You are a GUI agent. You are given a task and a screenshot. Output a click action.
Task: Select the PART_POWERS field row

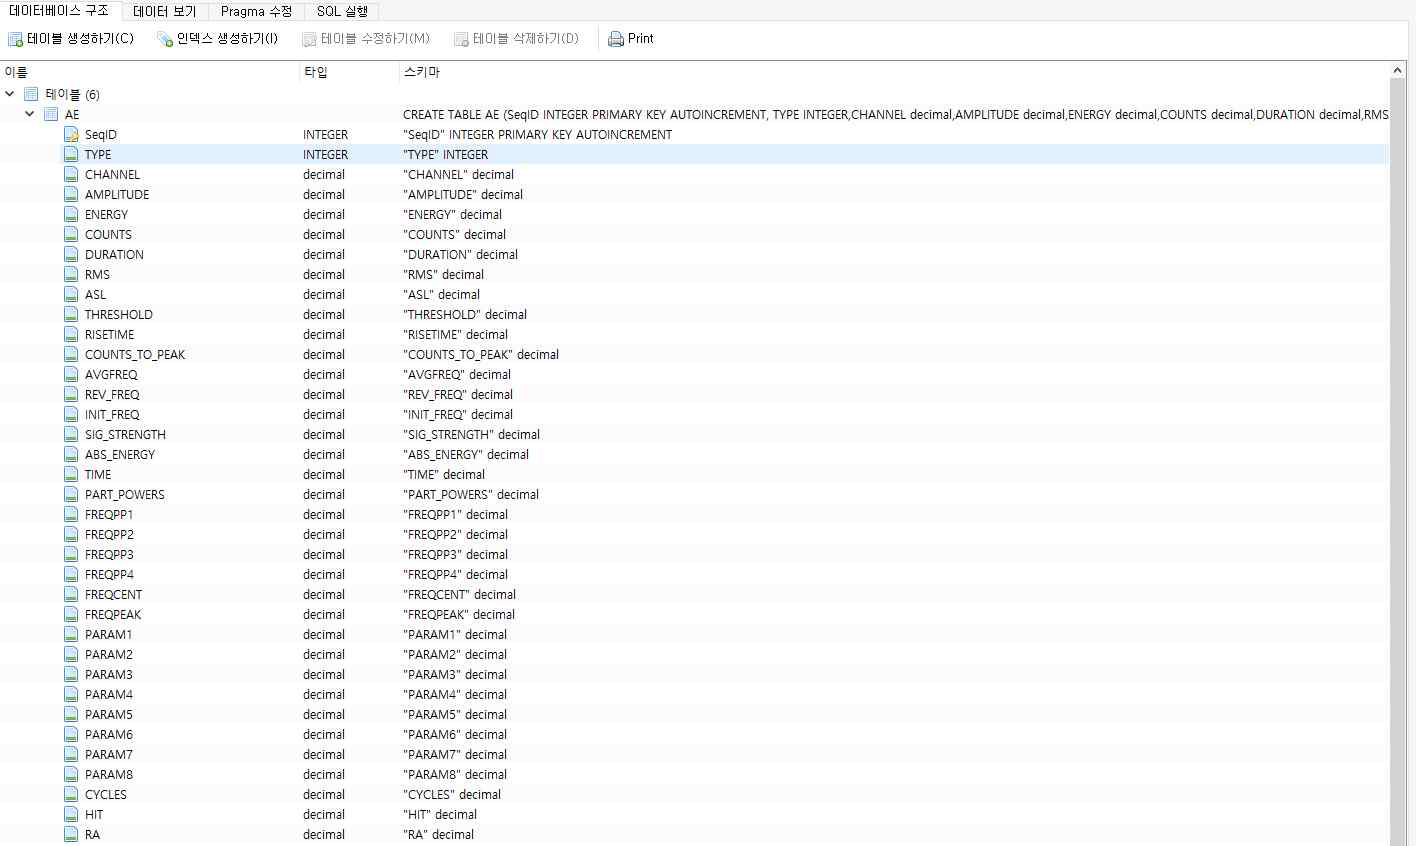pyautogui.click(x=694, y=494)
